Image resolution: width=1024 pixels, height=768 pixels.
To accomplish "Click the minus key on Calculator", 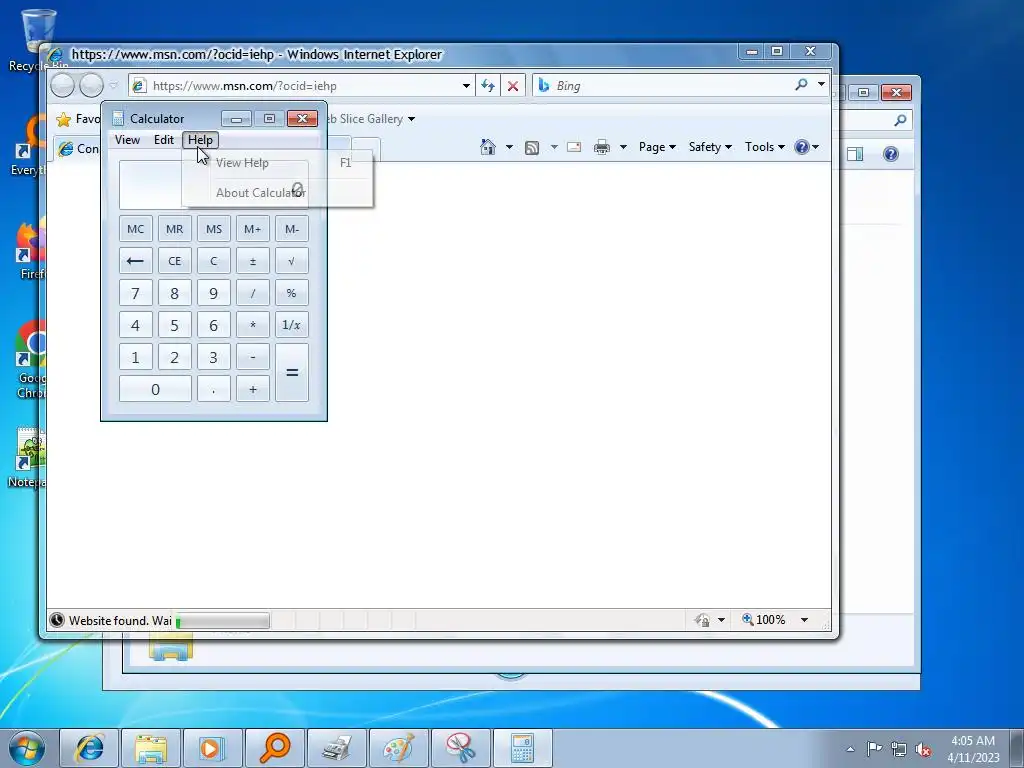I will coord(253,357).
